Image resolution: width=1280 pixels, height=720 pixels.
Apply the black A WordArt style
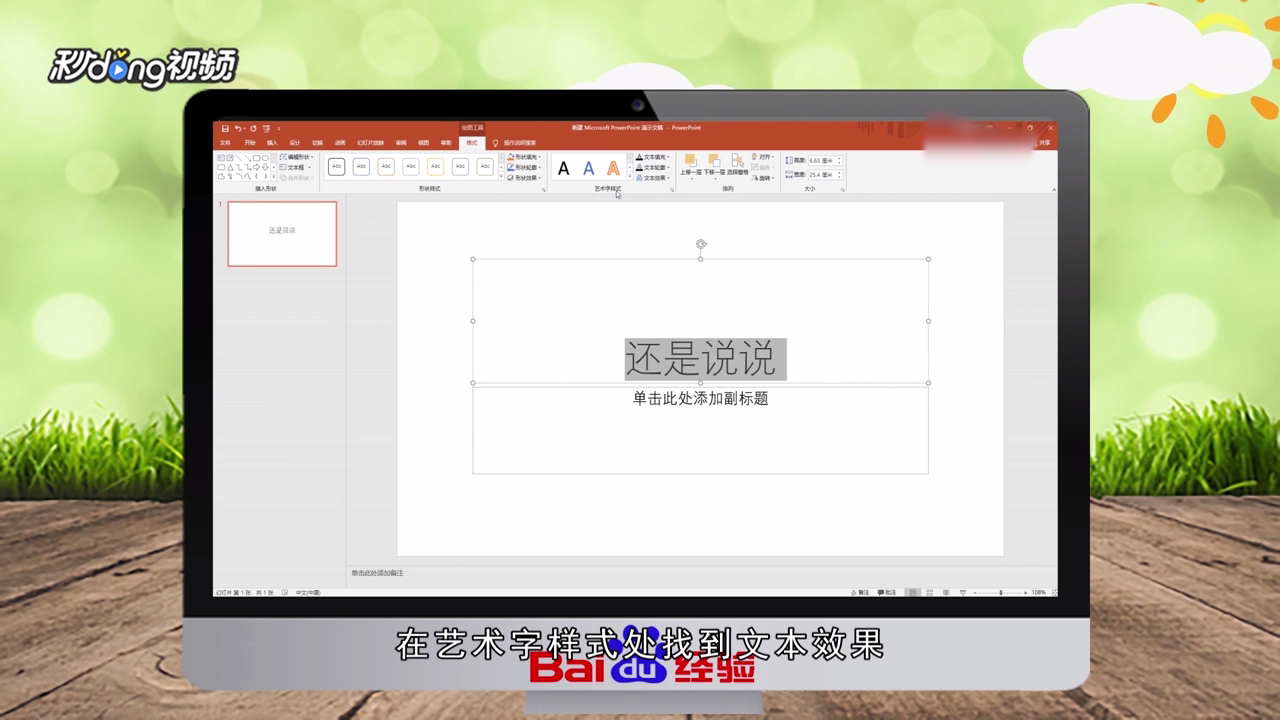click(564, 168)
